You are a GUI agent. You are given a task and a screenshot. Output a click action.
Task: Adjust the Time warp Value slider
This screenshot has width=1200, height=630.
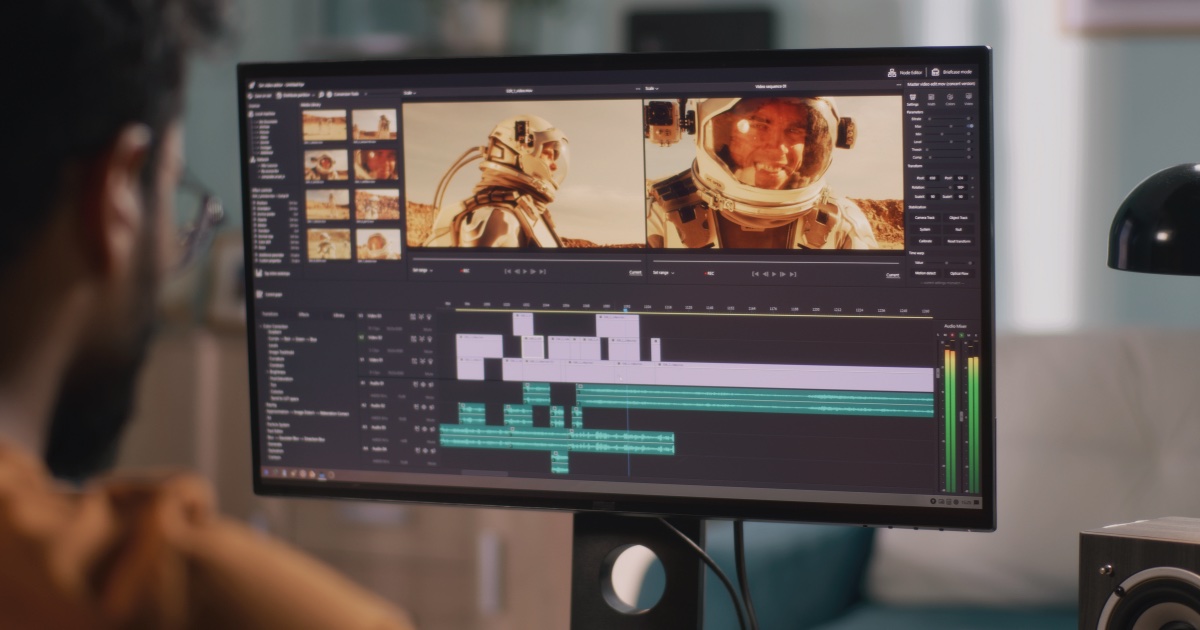tap(945, 262)
